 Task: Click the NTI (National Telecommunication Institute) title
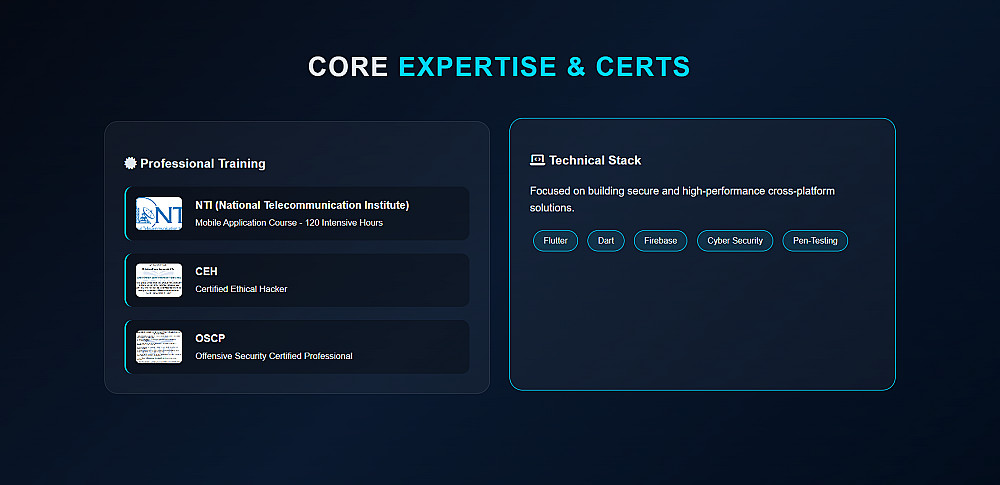pyautogui.click(x=302, y=205)
